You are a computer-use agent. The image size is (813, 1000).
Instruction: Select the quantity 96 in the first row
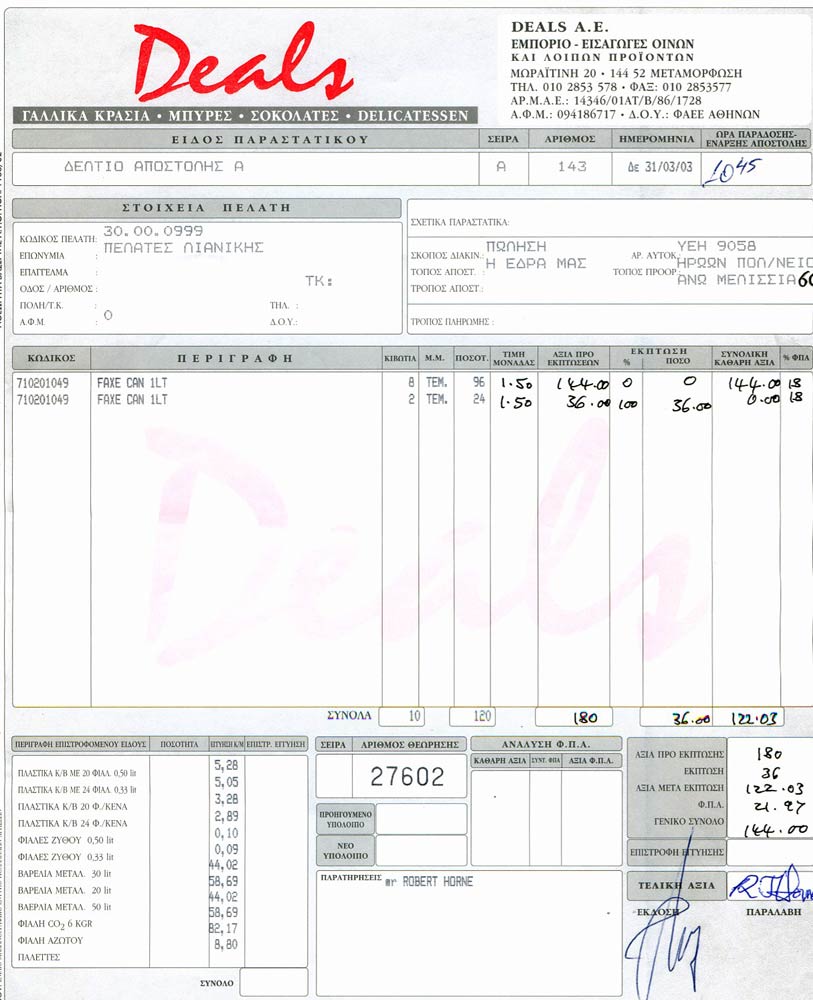point(479,383)
